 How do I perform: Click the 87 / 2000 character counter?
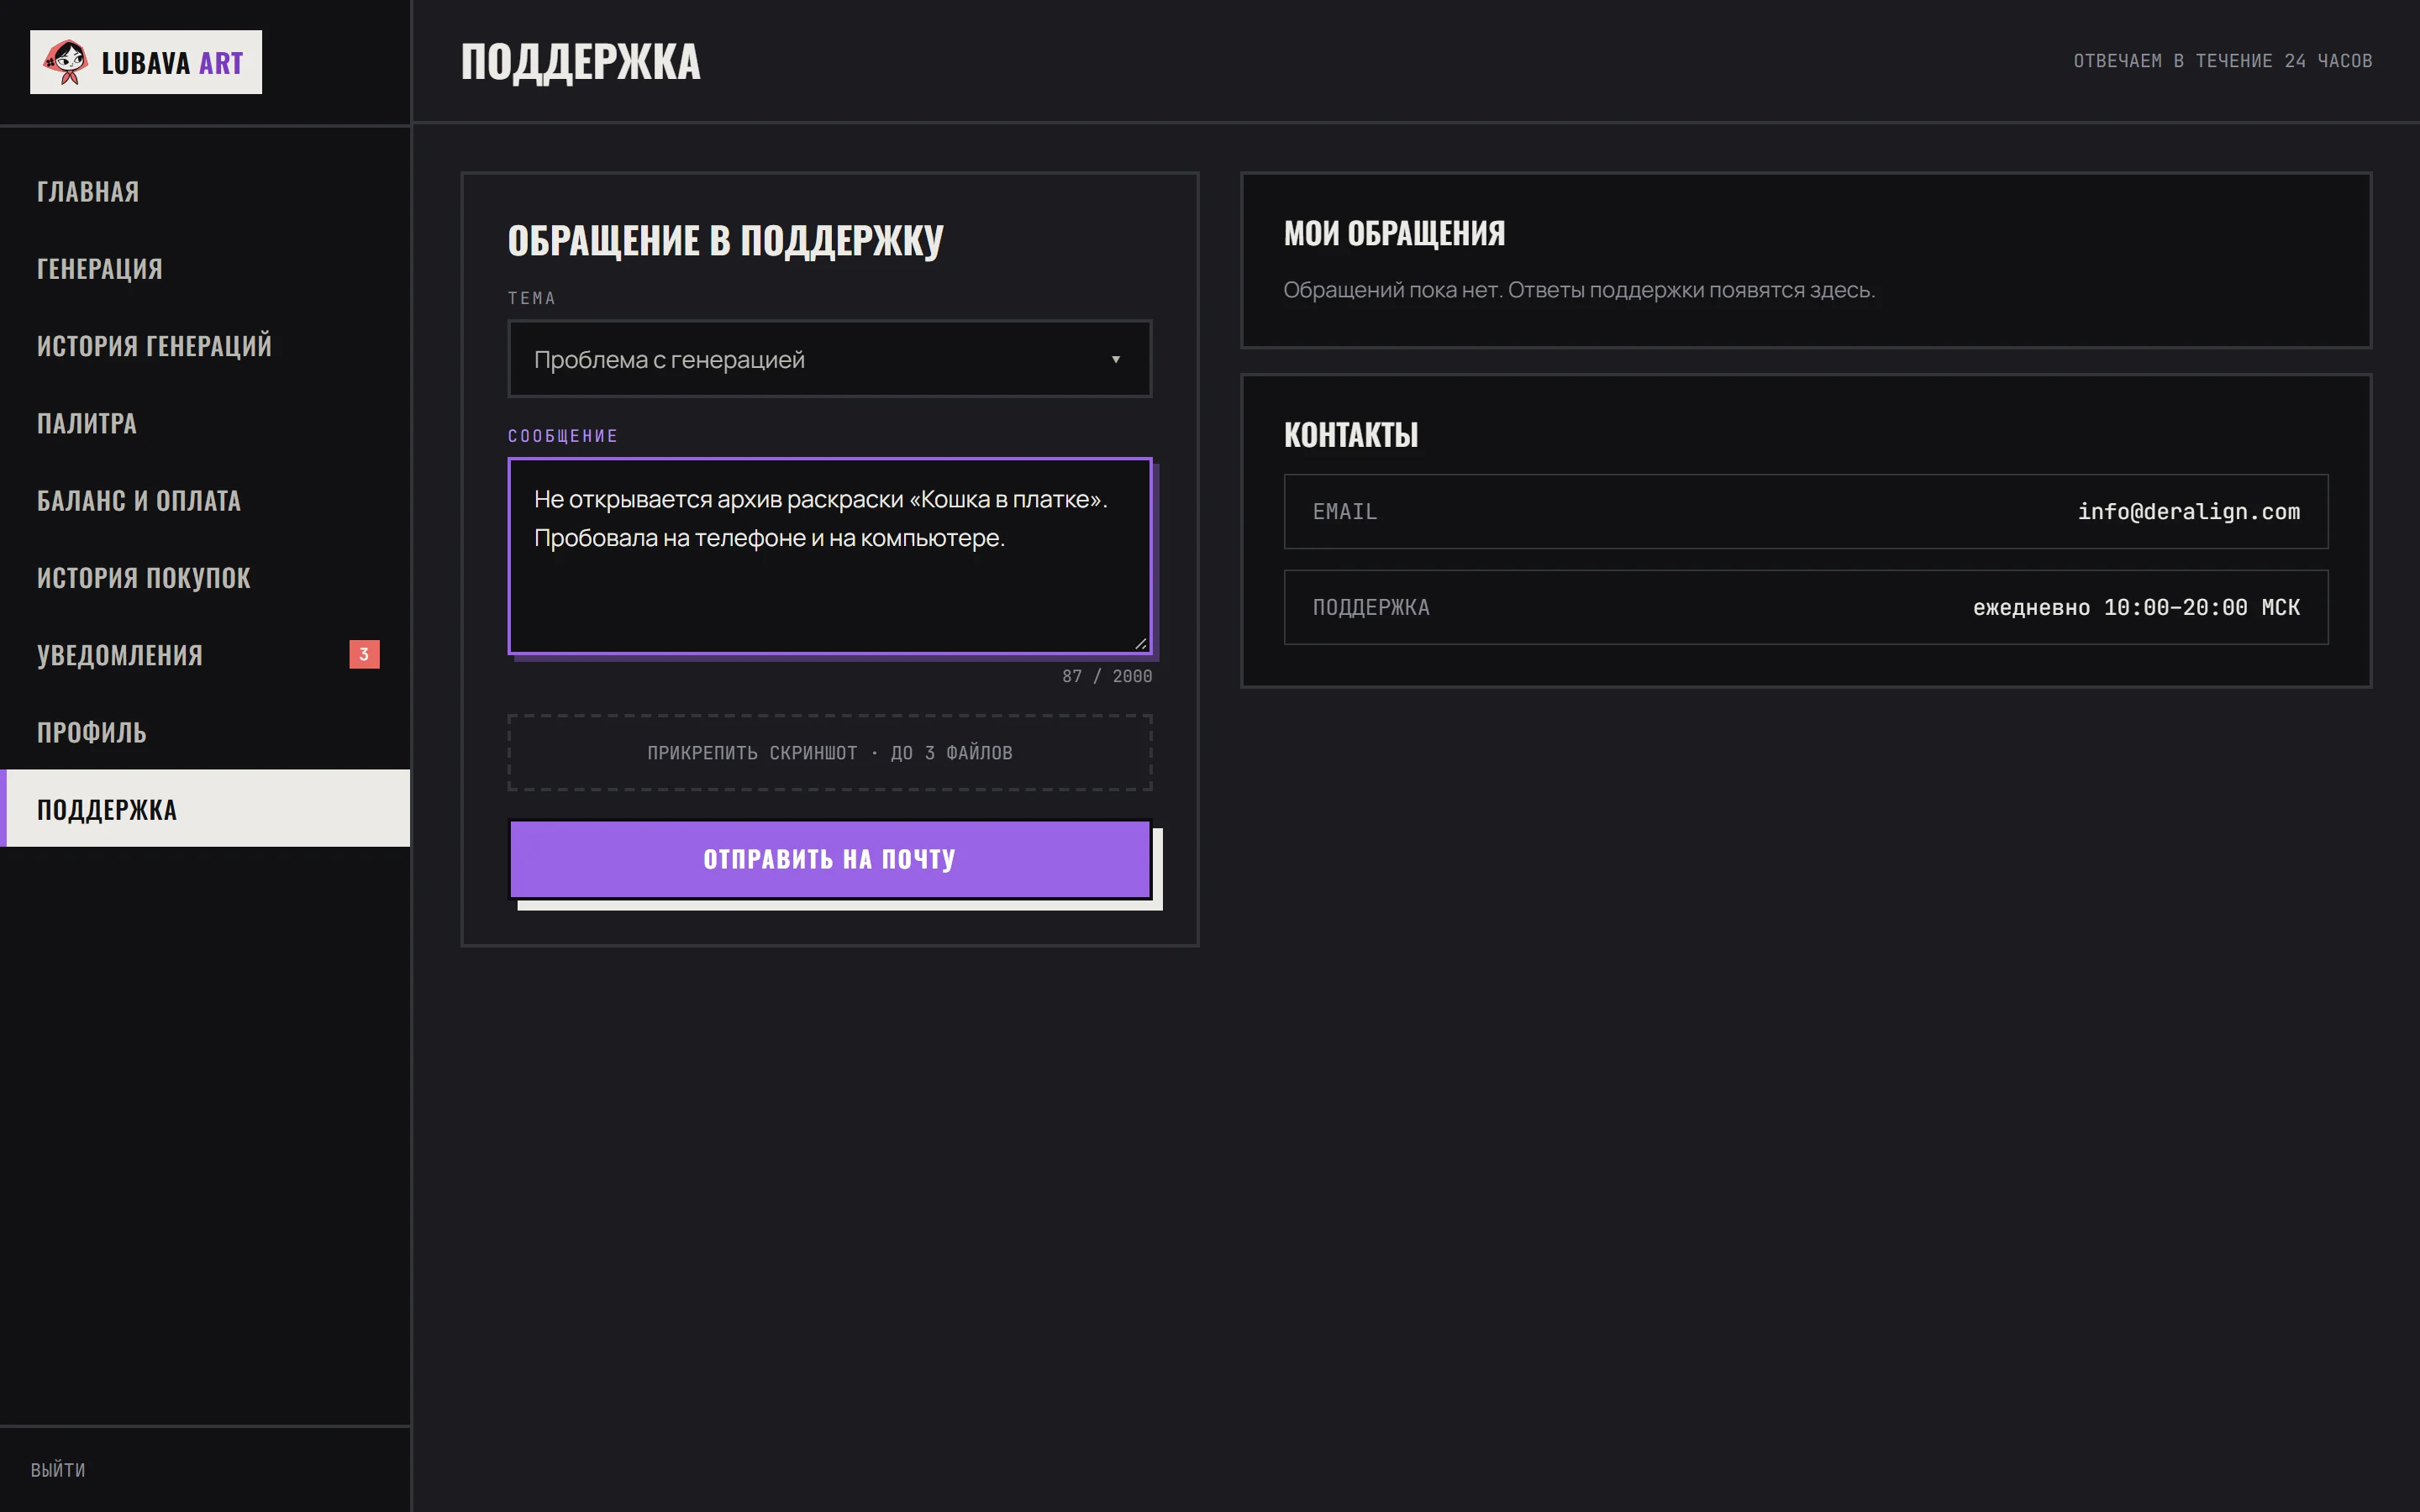click(x=1107, y=676)
